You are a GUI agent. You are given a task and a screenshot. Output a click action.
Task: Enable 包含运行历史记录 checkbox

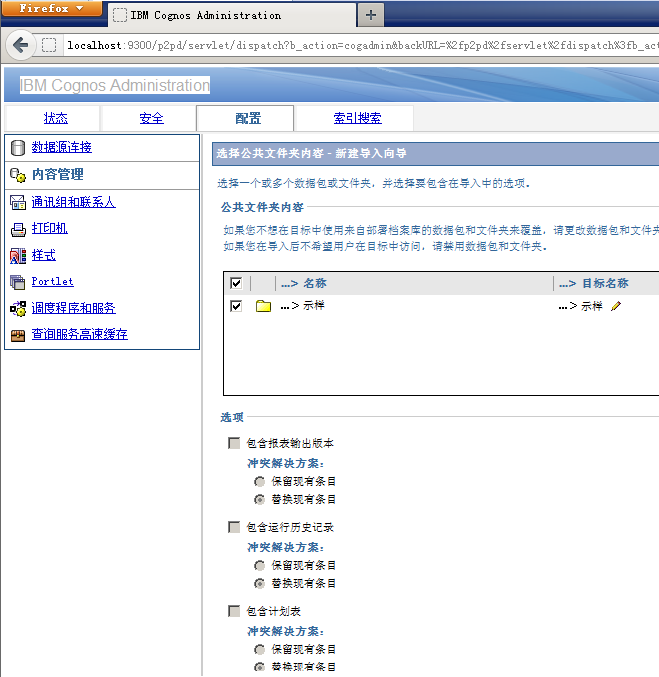(x=234, y=527)
